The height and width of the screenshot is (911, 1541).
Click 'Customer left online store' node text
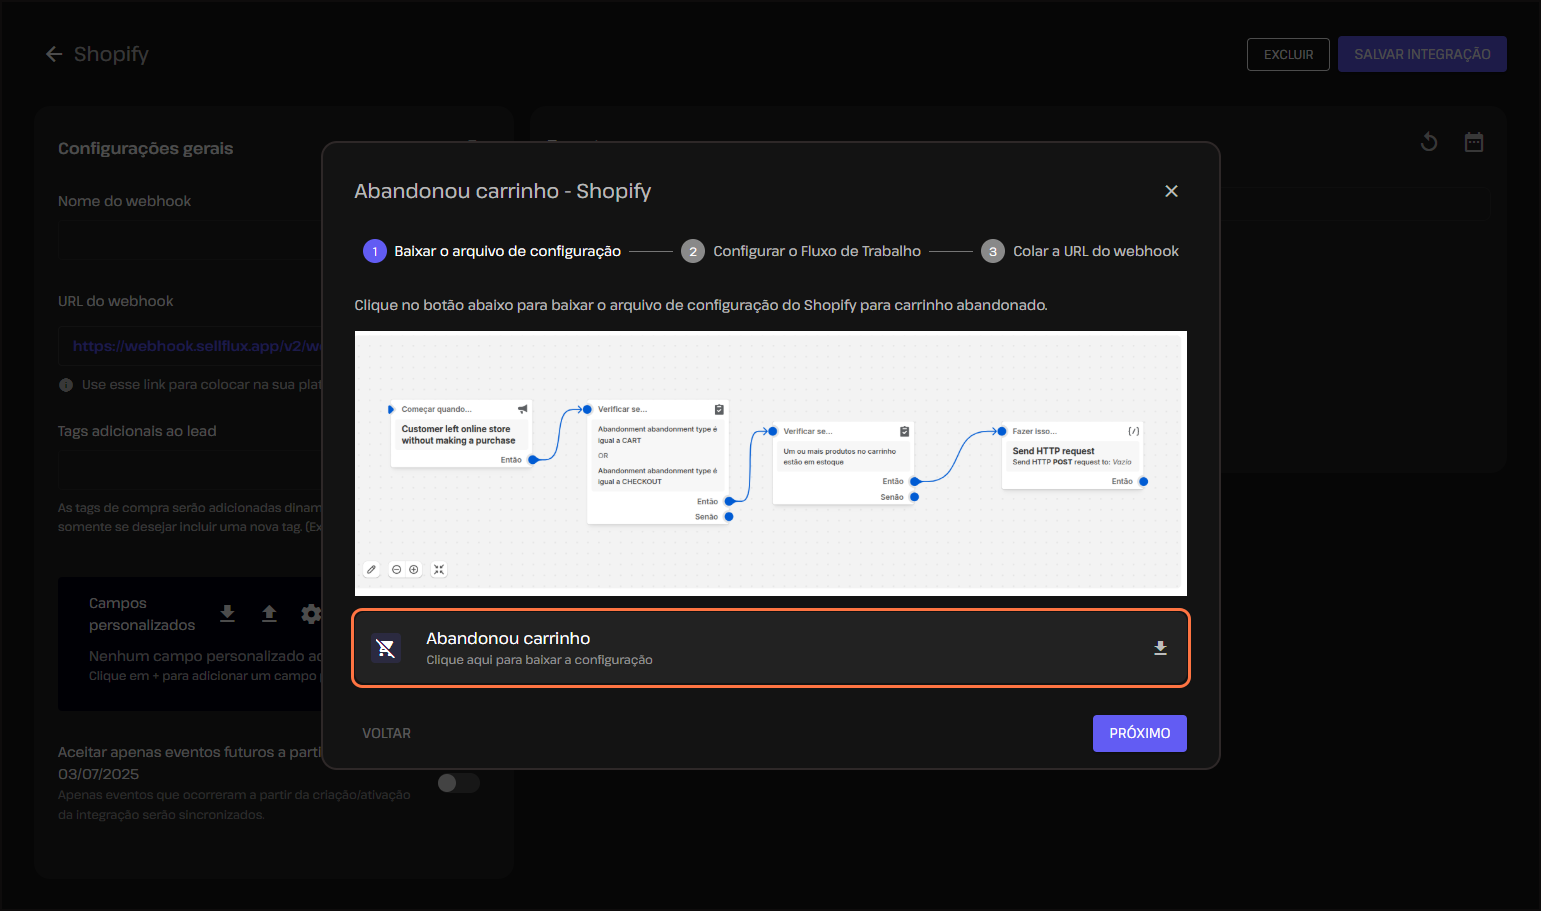[x=458, y=434]
